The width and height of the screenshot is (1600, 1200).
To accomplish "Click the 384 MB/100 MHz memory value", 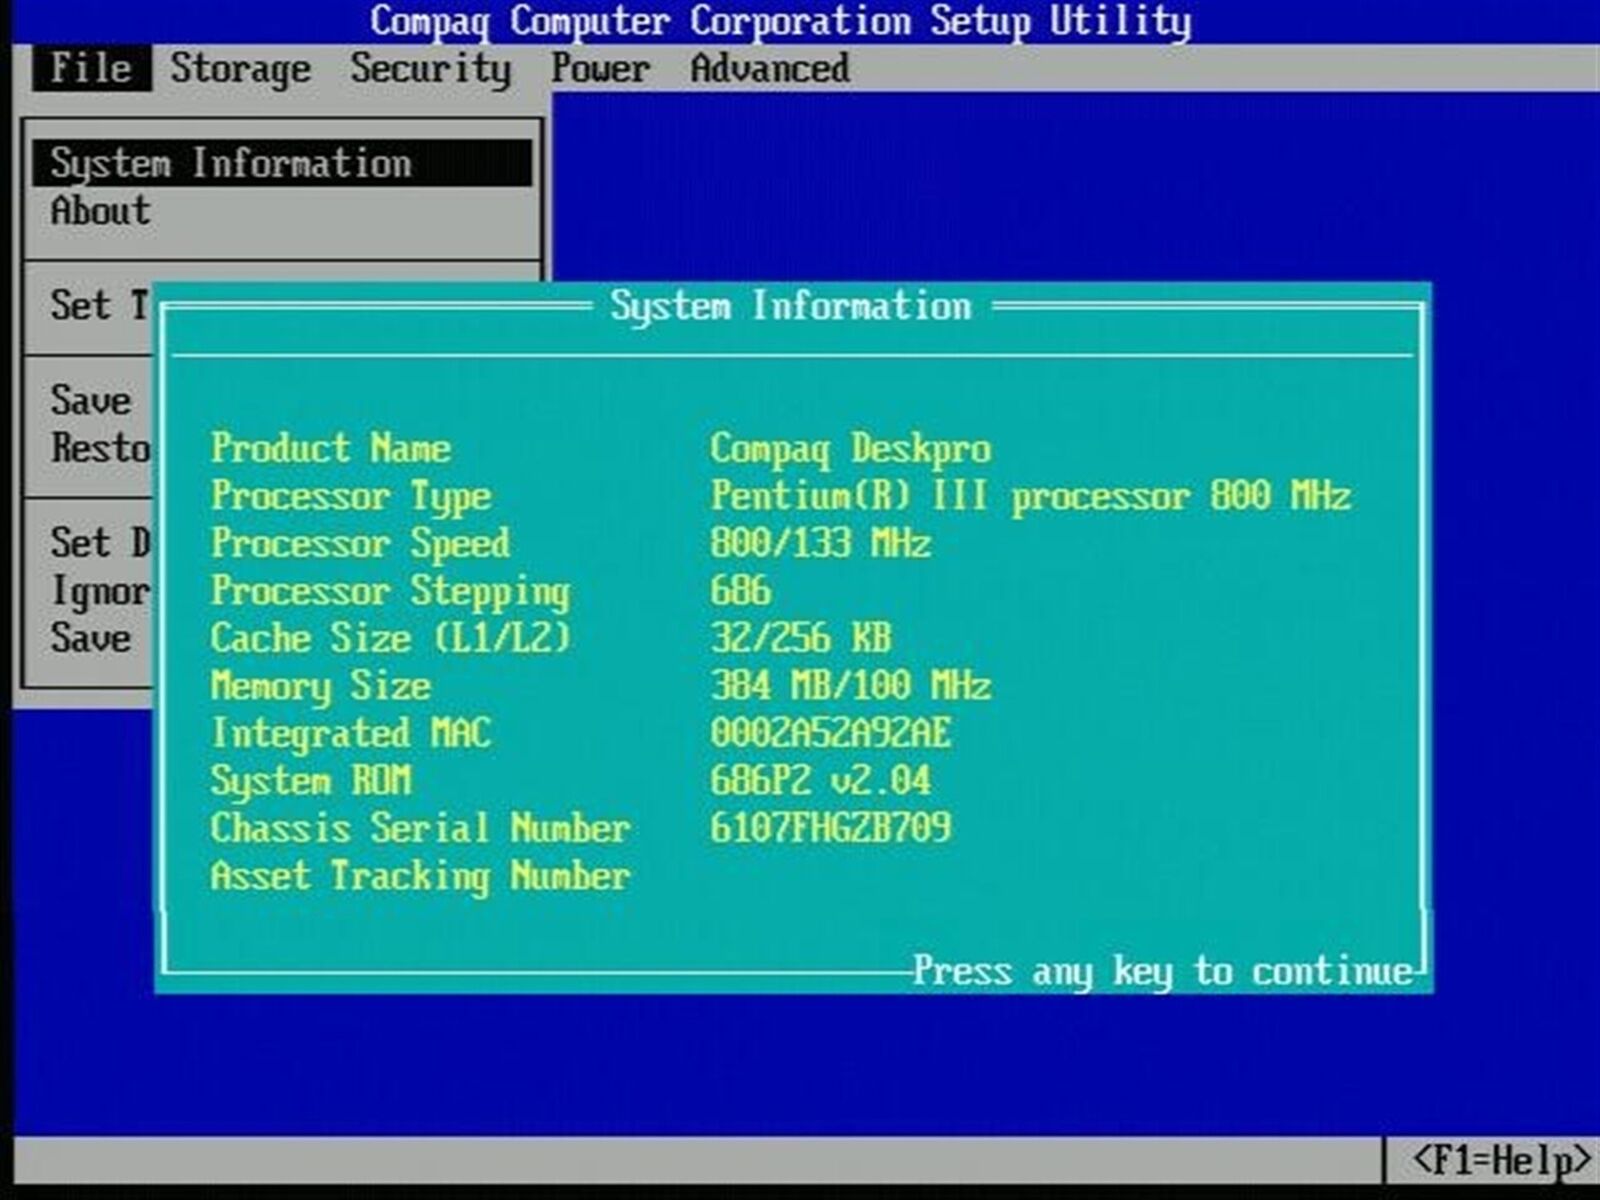I will (850, 686).
